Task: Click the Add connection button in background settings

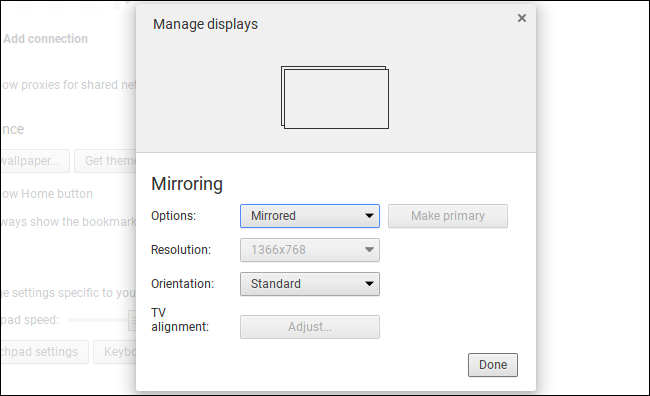Action: tap(45, 39)
